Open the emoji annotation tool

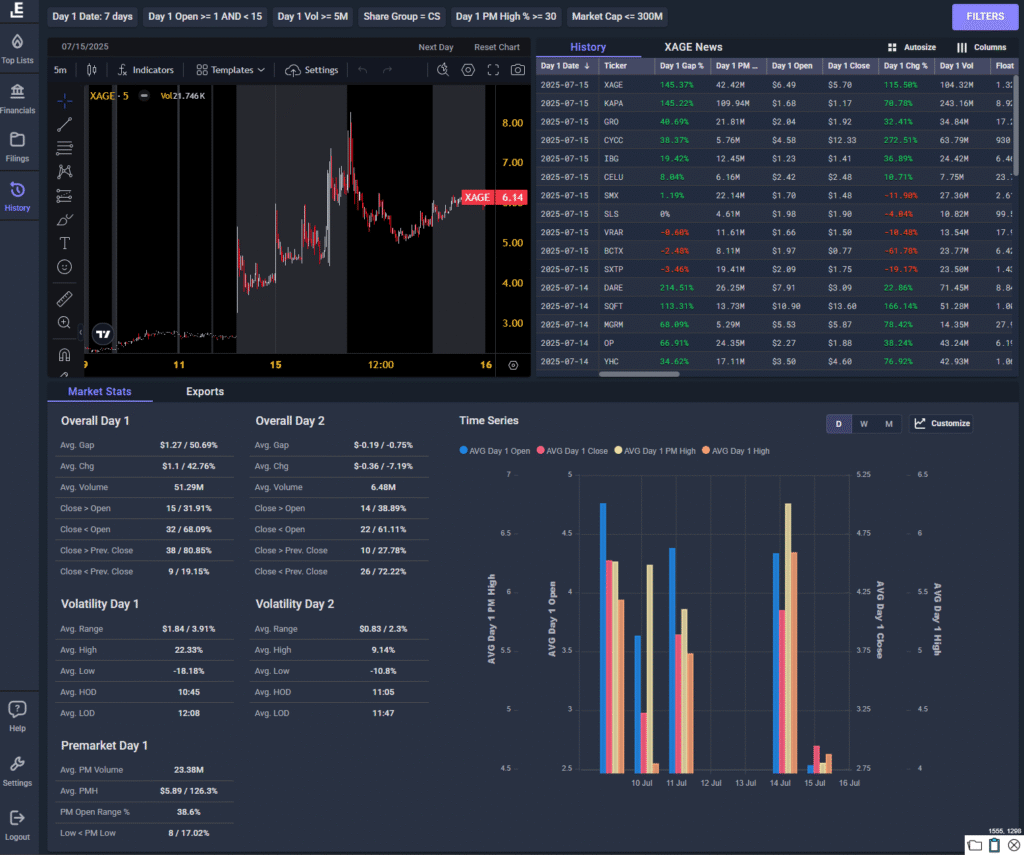pyautogui.click(x=64, y=267)
